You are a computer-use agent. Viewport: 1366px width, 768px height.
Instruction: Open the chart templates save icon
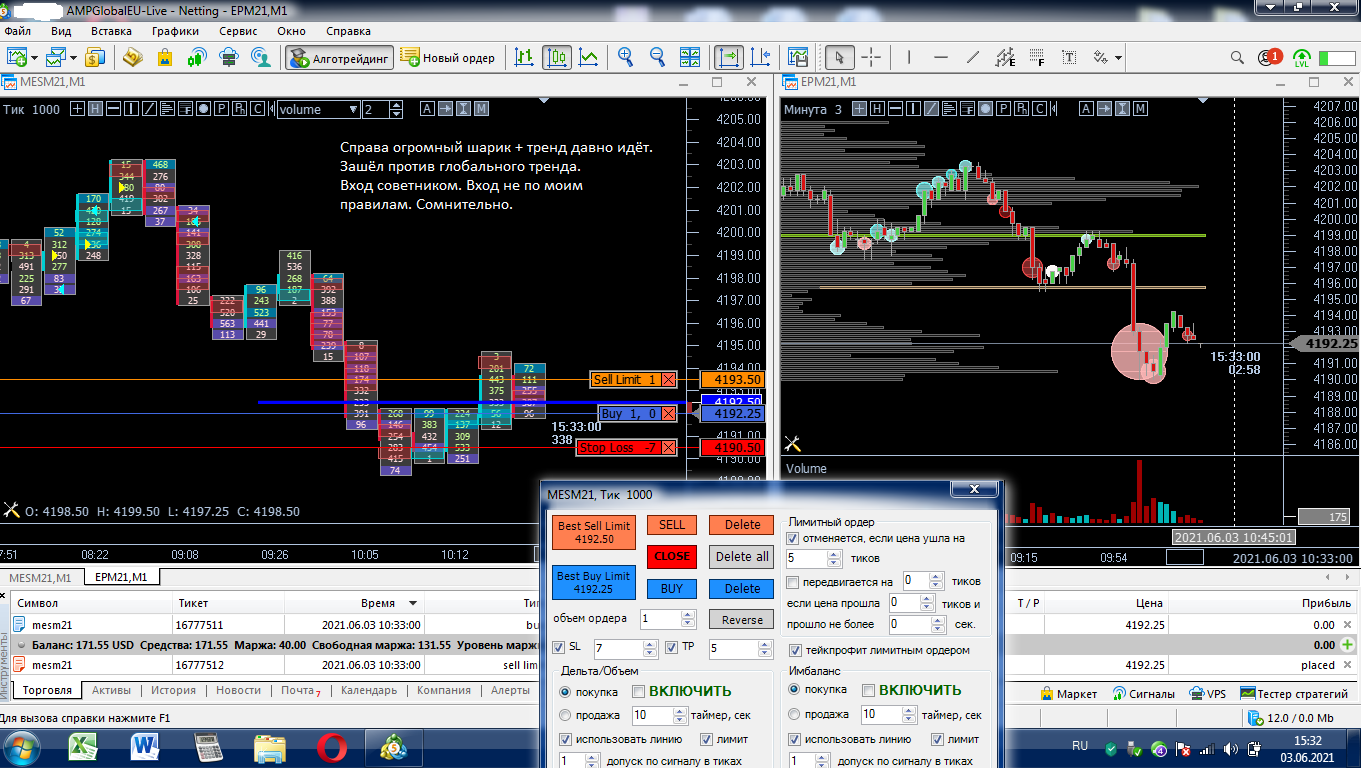[x=797, y=57]
